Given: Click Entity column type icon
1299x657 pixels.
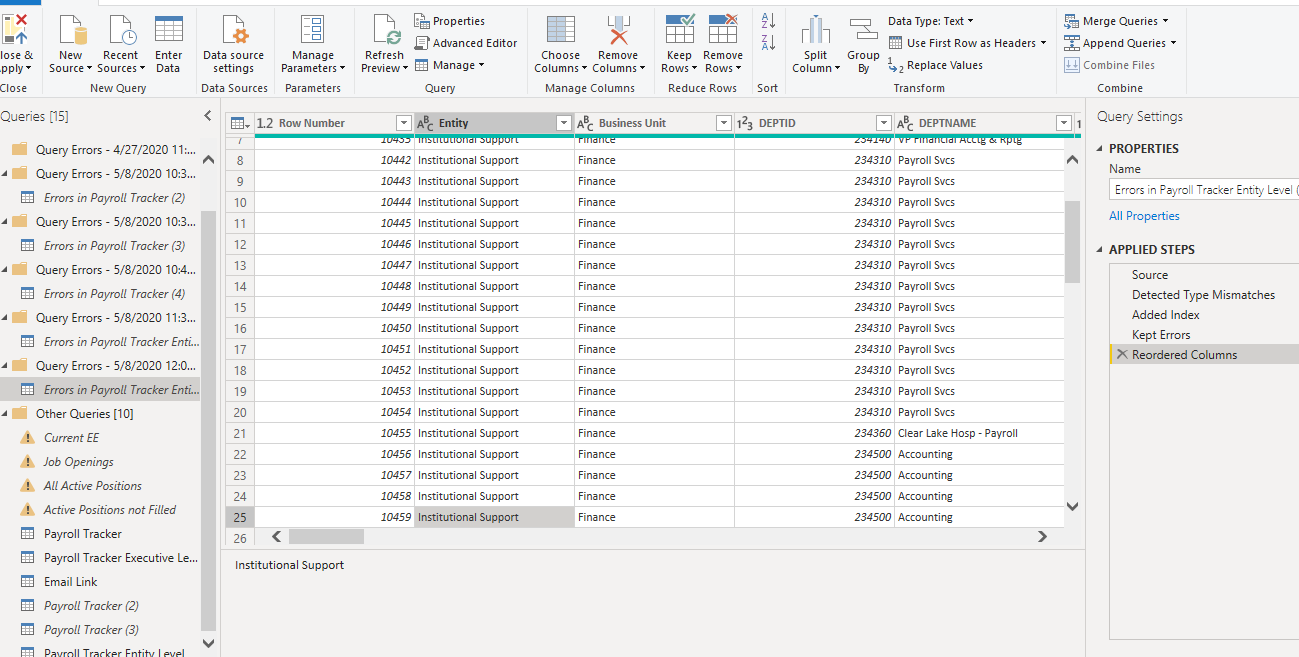Looking at the screenshot, I should [x=425, y=123].
